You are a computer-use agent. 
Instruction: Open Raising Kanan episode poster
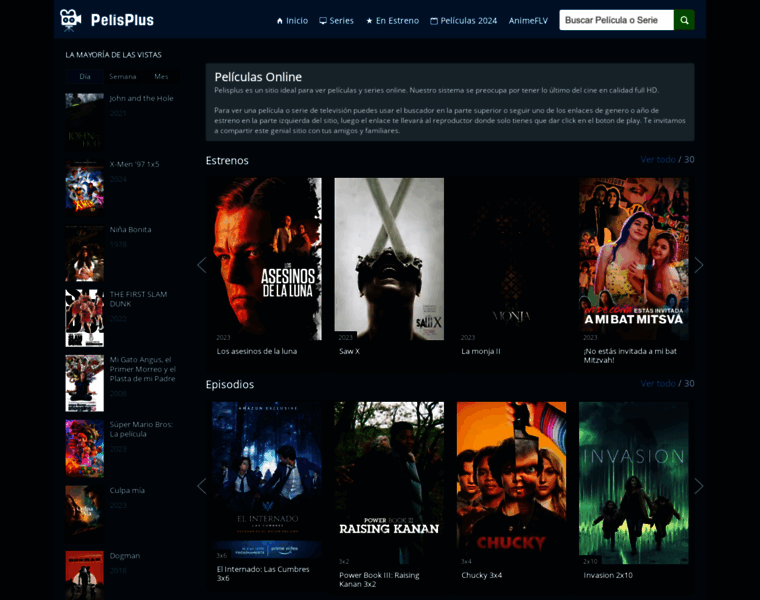(x=389, y=483)
